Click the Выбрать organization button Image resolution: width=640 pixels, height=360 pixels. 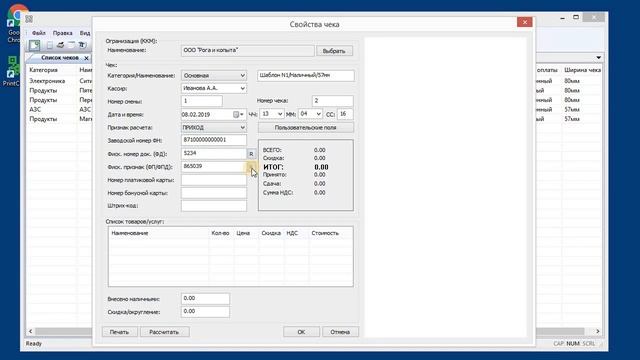tap(334, 51)
